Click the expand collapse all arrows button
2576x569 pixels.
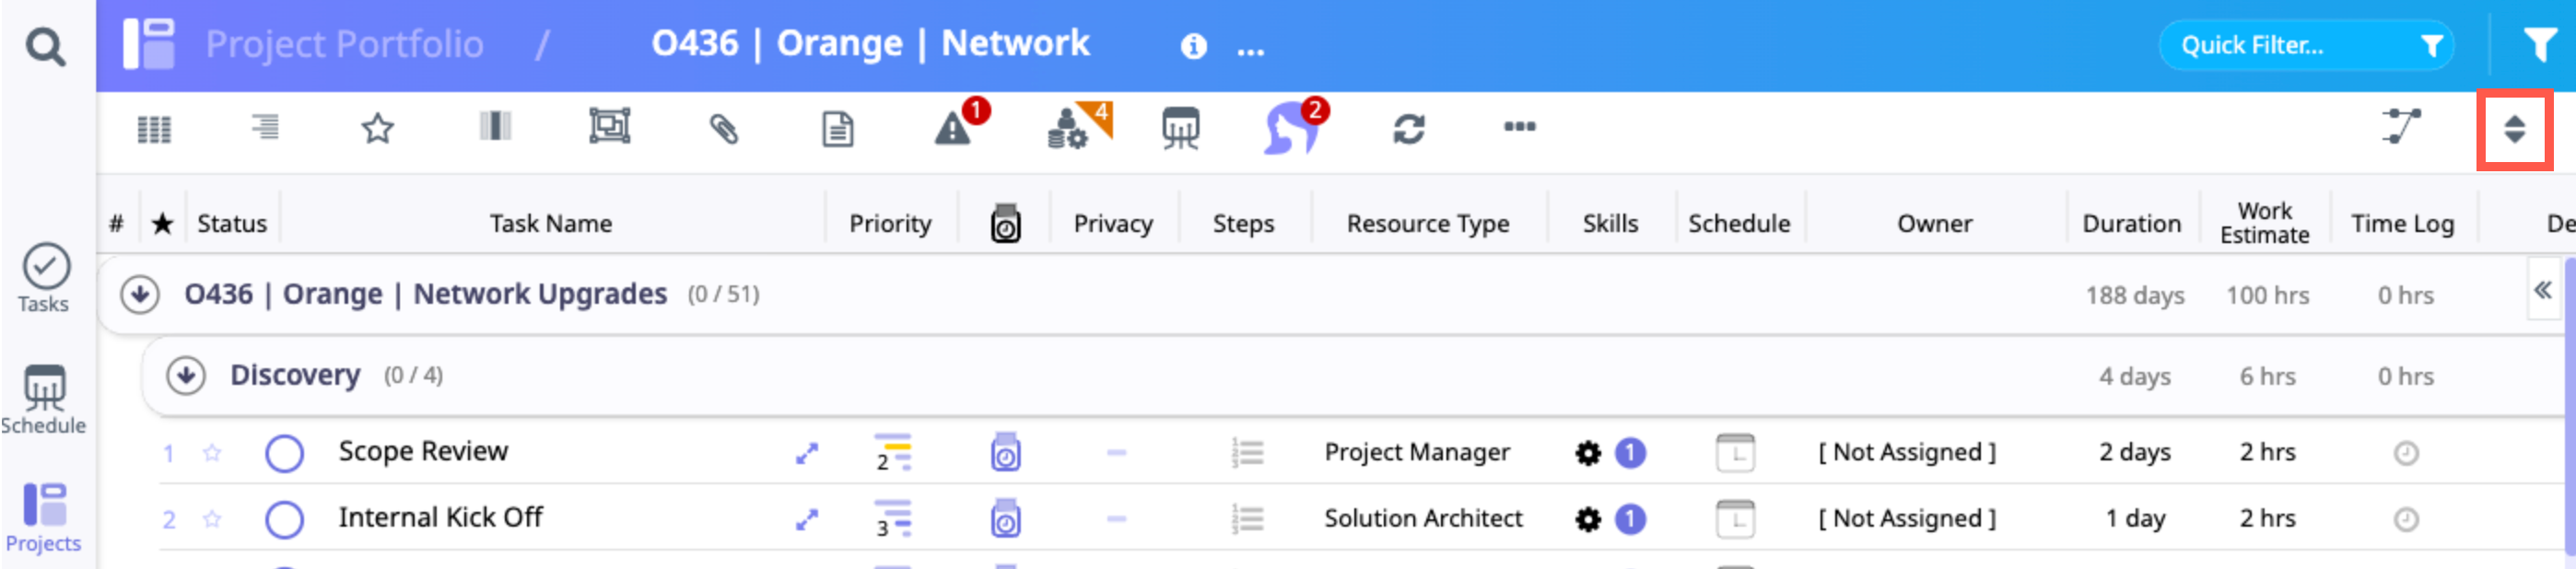[x=2514, y=129]
